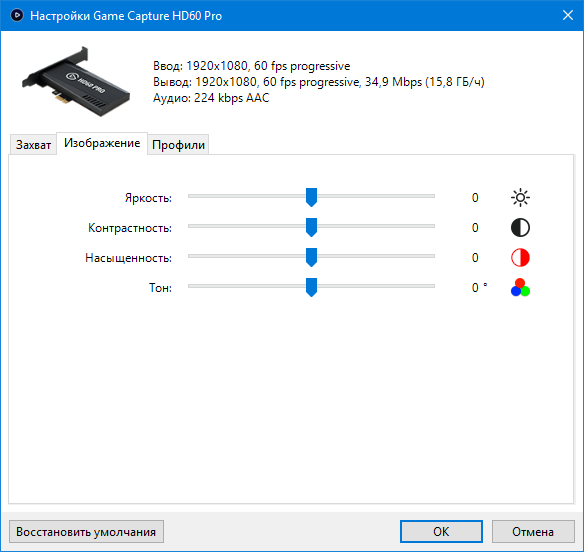Click the Тон value 0 °
The image size is (584, 552).
479,288
